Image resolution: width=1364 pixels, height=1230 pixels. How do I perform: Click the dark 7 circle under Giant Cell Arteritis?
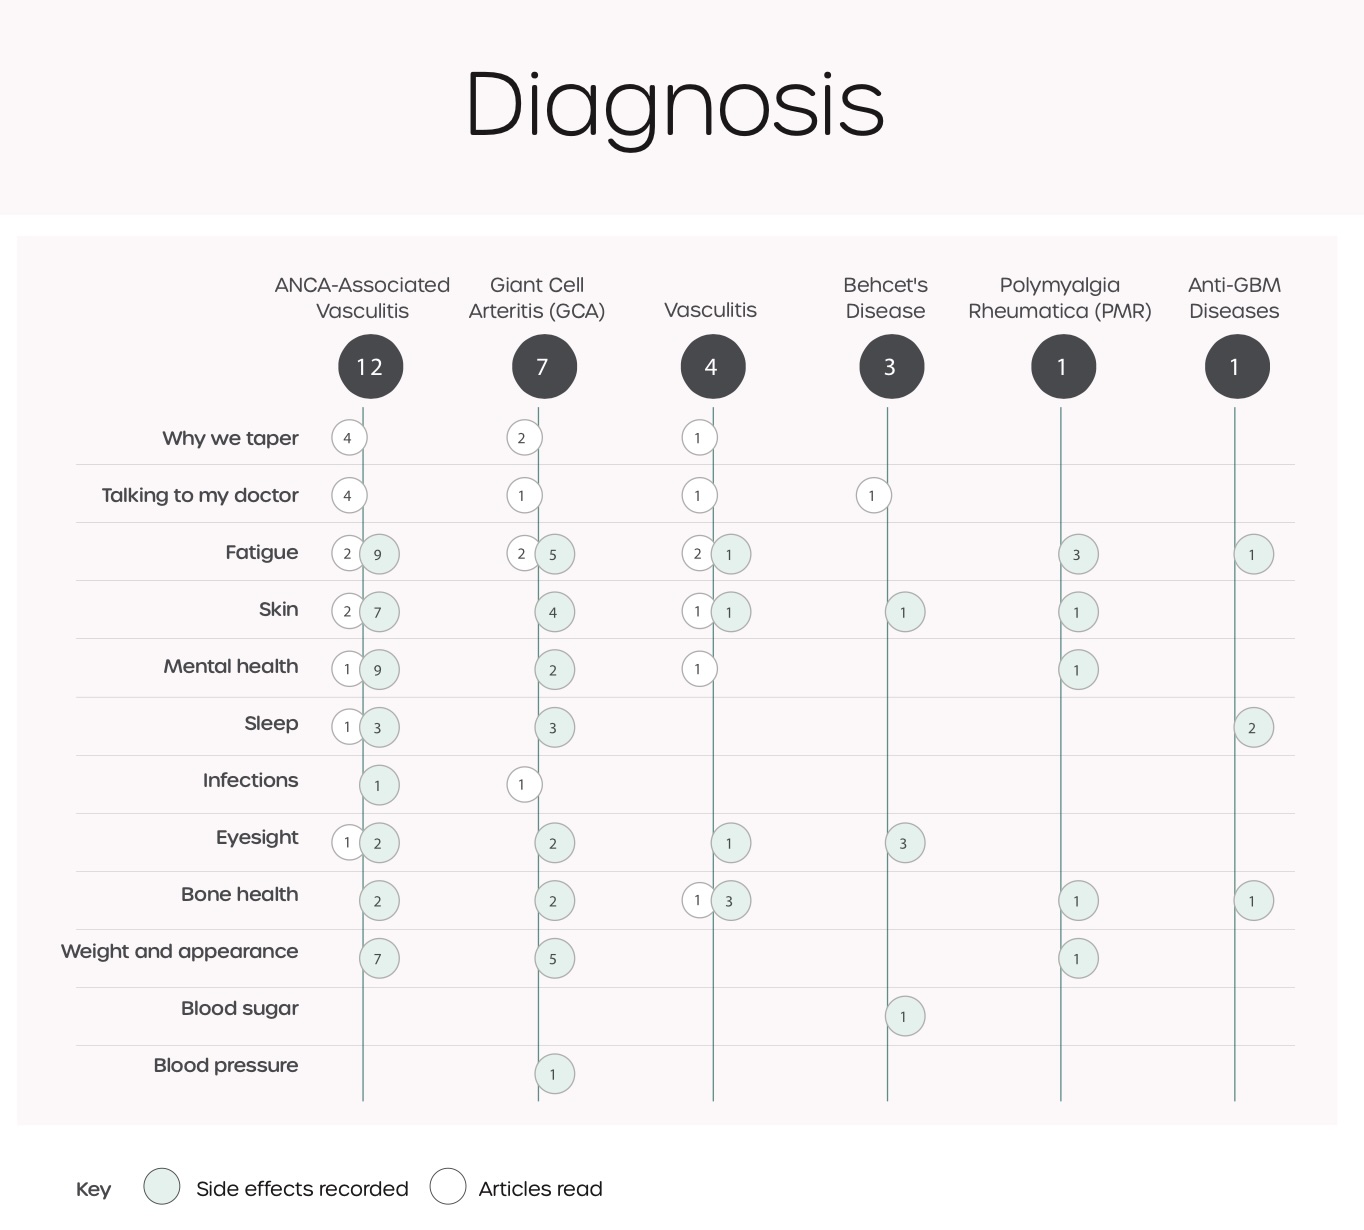[543, 367]
